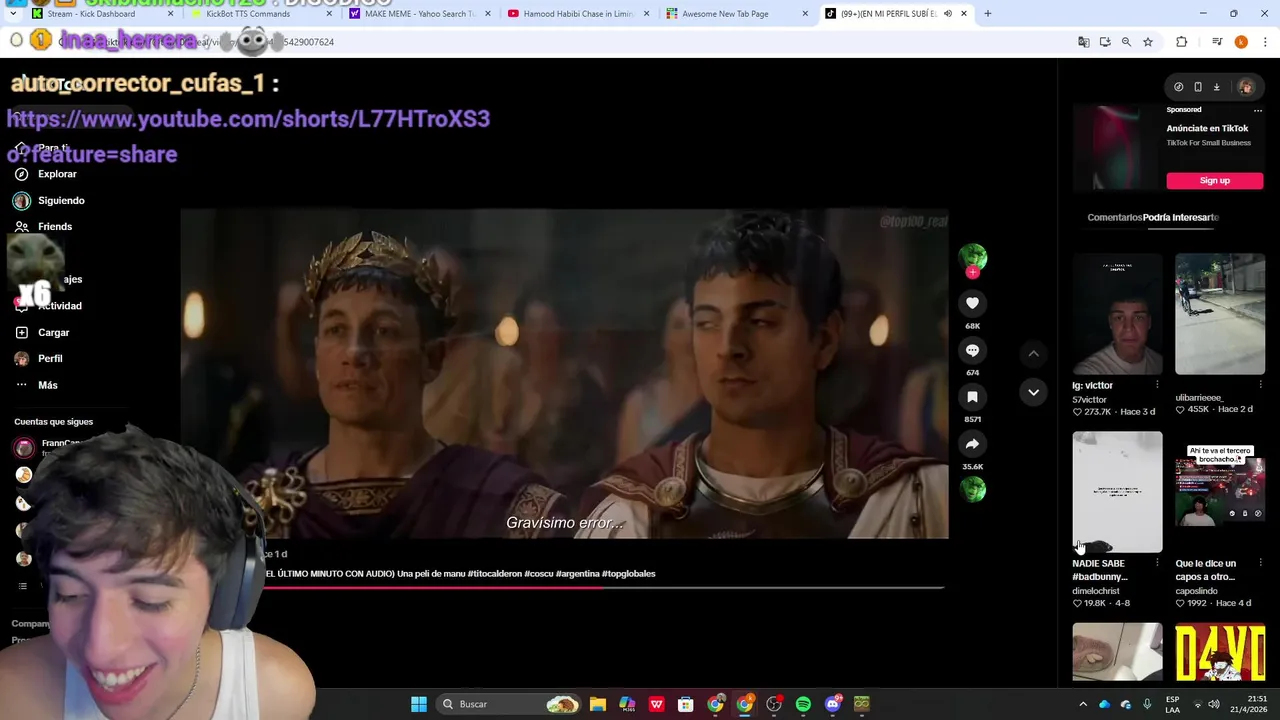Open more options for NADIE SABE video
Screen dimensions: 1280x720
click(1157, 563)
